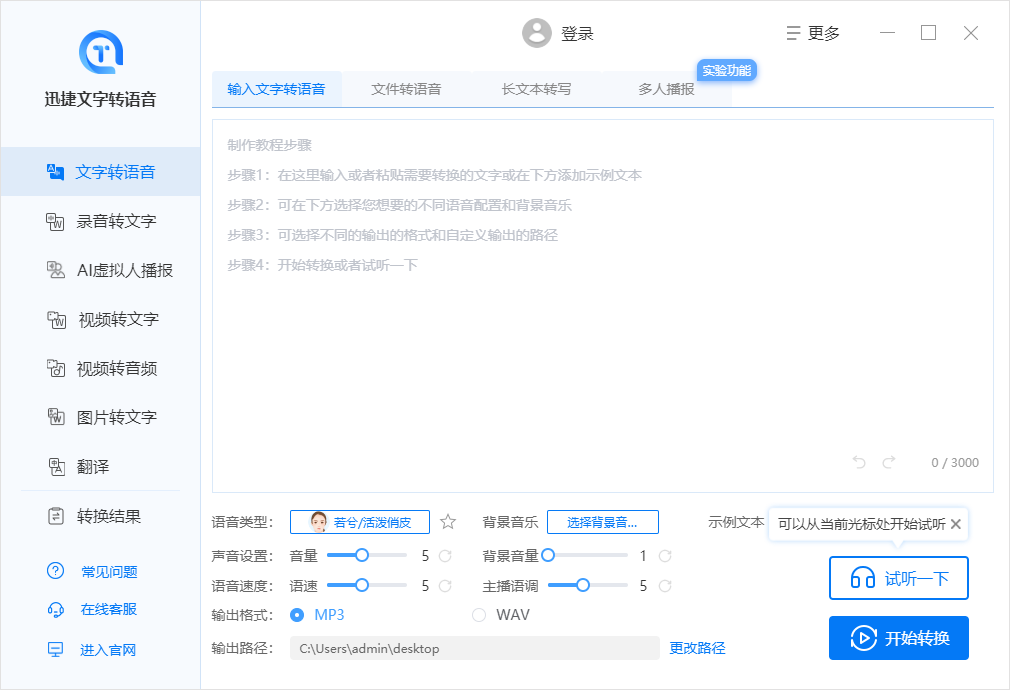Click the undo arrow in text area

coord(859,462)
